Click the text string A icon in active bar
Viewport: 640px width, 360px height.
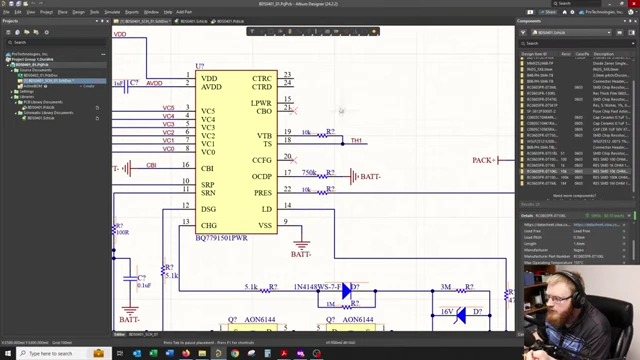point(356,31)
